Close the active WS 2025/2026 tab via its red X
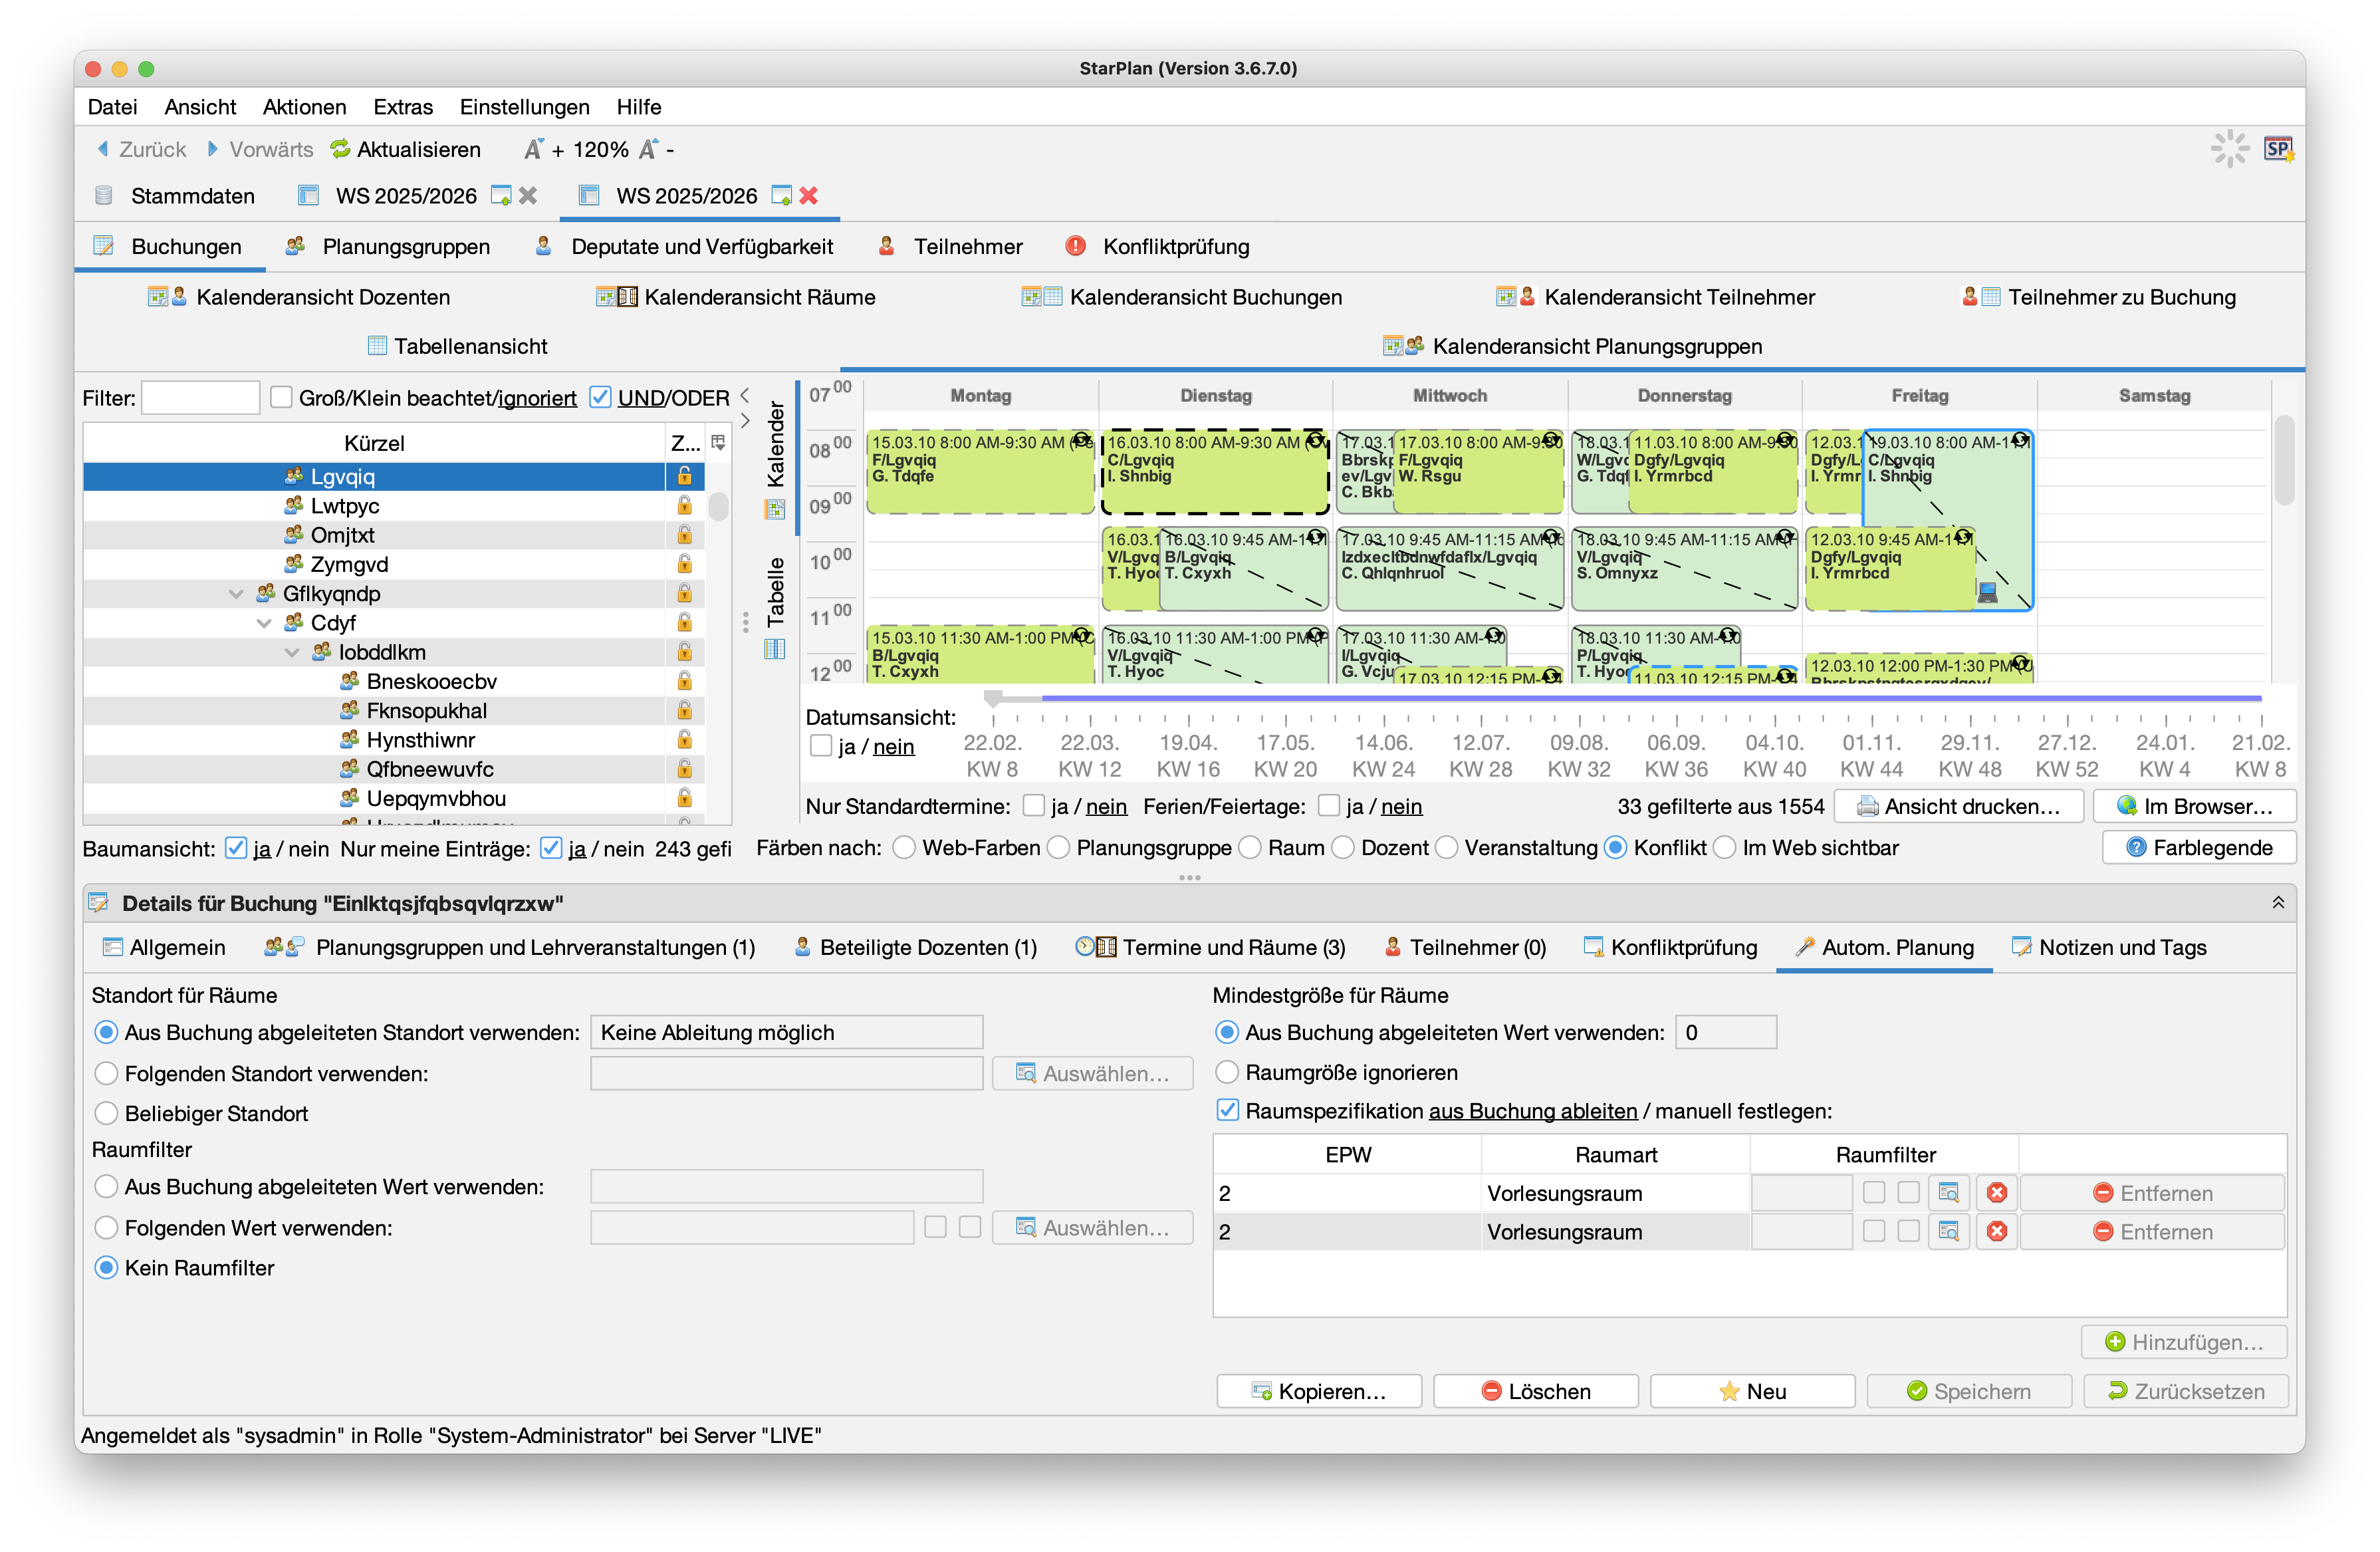Screen dimensions: 2380x1552 coord(808,196)
